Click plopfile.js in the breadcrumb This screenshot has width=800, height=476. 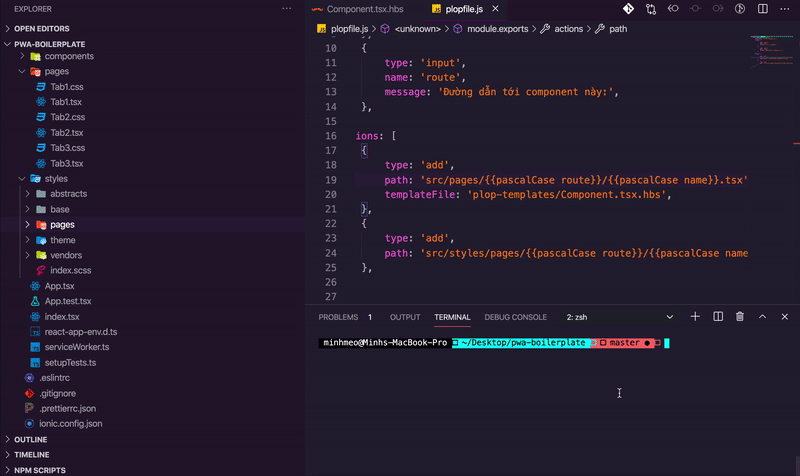[349, 29]
